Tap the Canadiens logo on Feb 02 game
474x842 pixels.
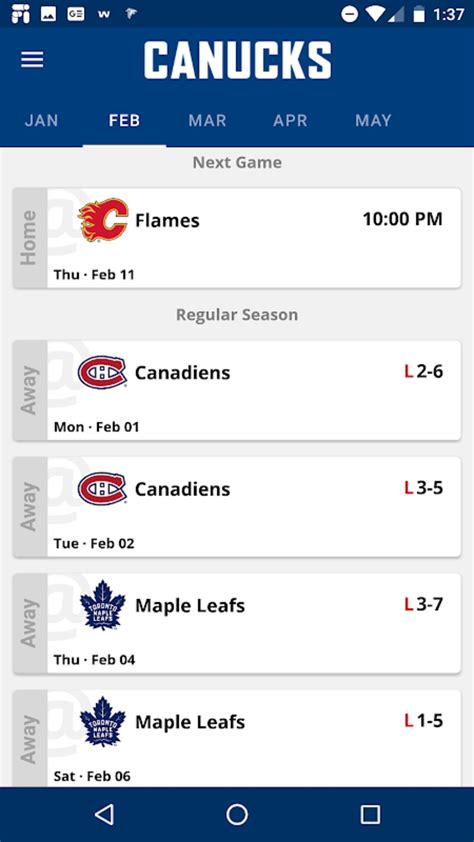(x=103, y=489)
